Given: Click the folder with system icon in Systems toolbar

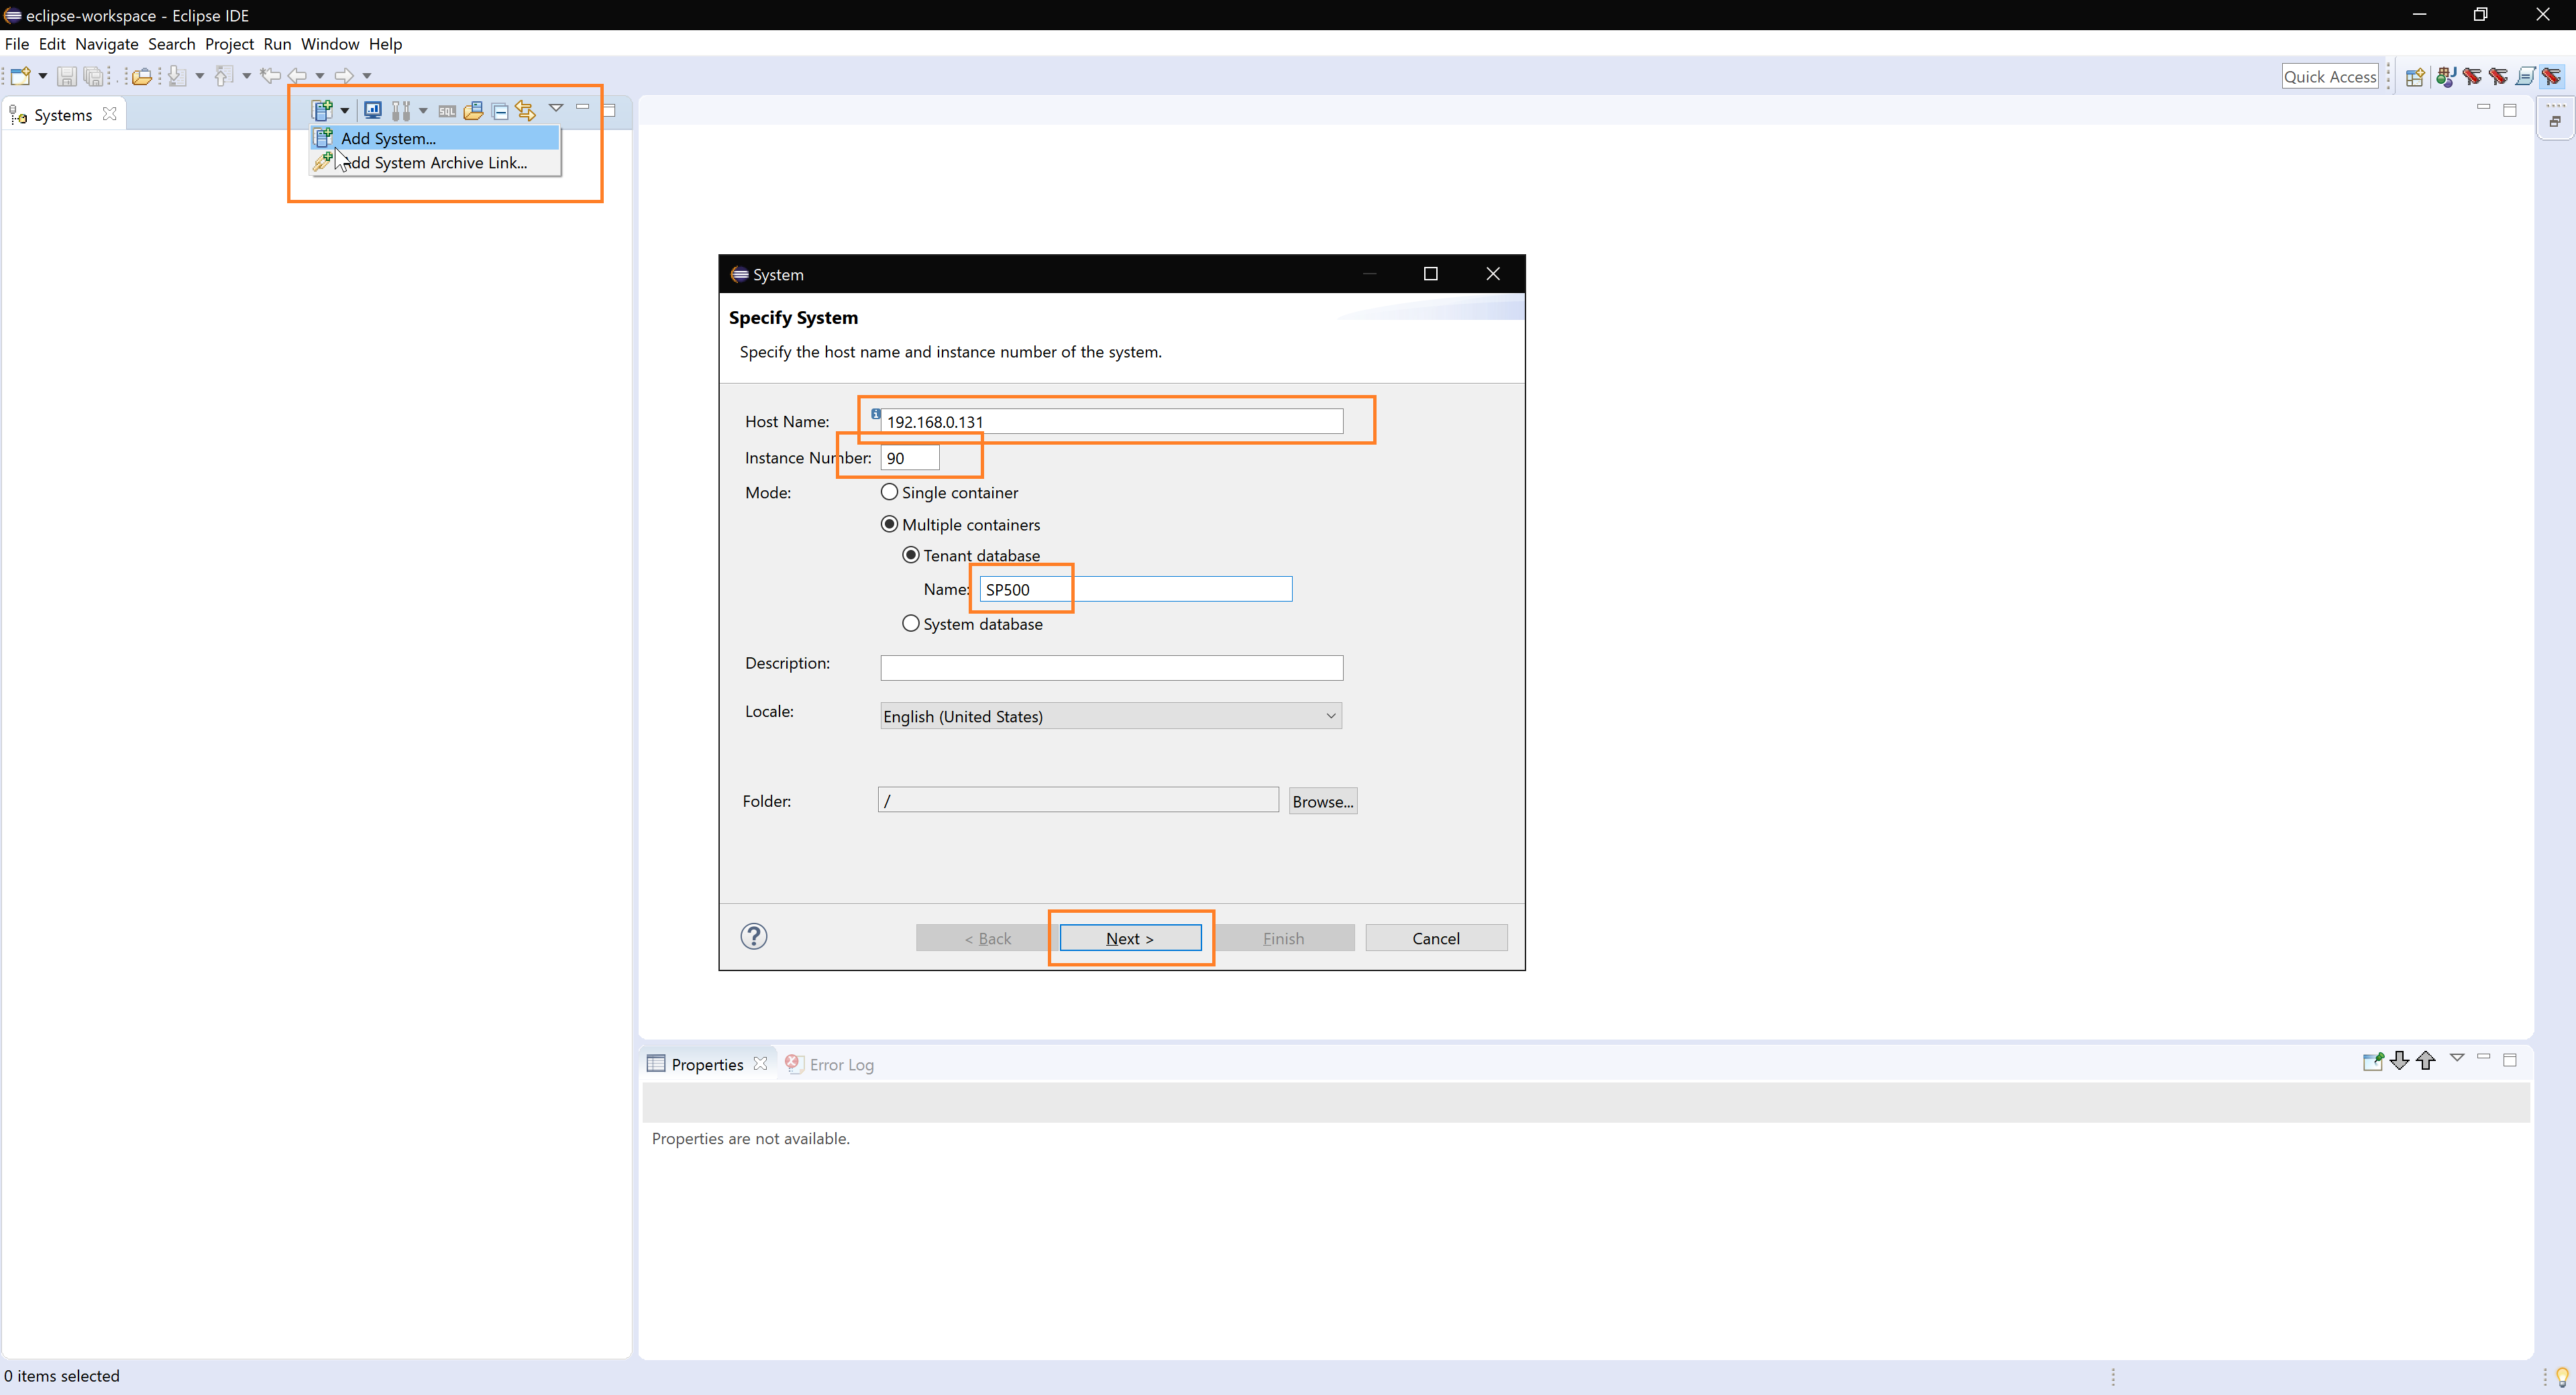Looking at the screenshot, I should click(x=473, y=110).
